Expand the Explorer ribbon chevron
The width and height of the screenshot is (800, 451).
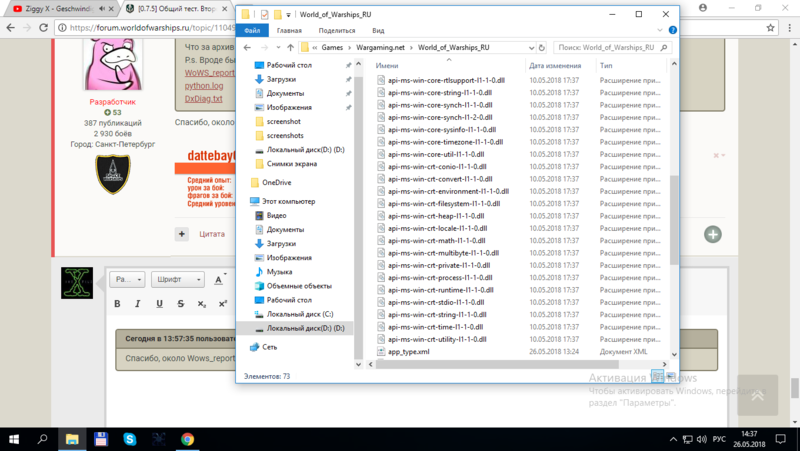pos(660,31)
